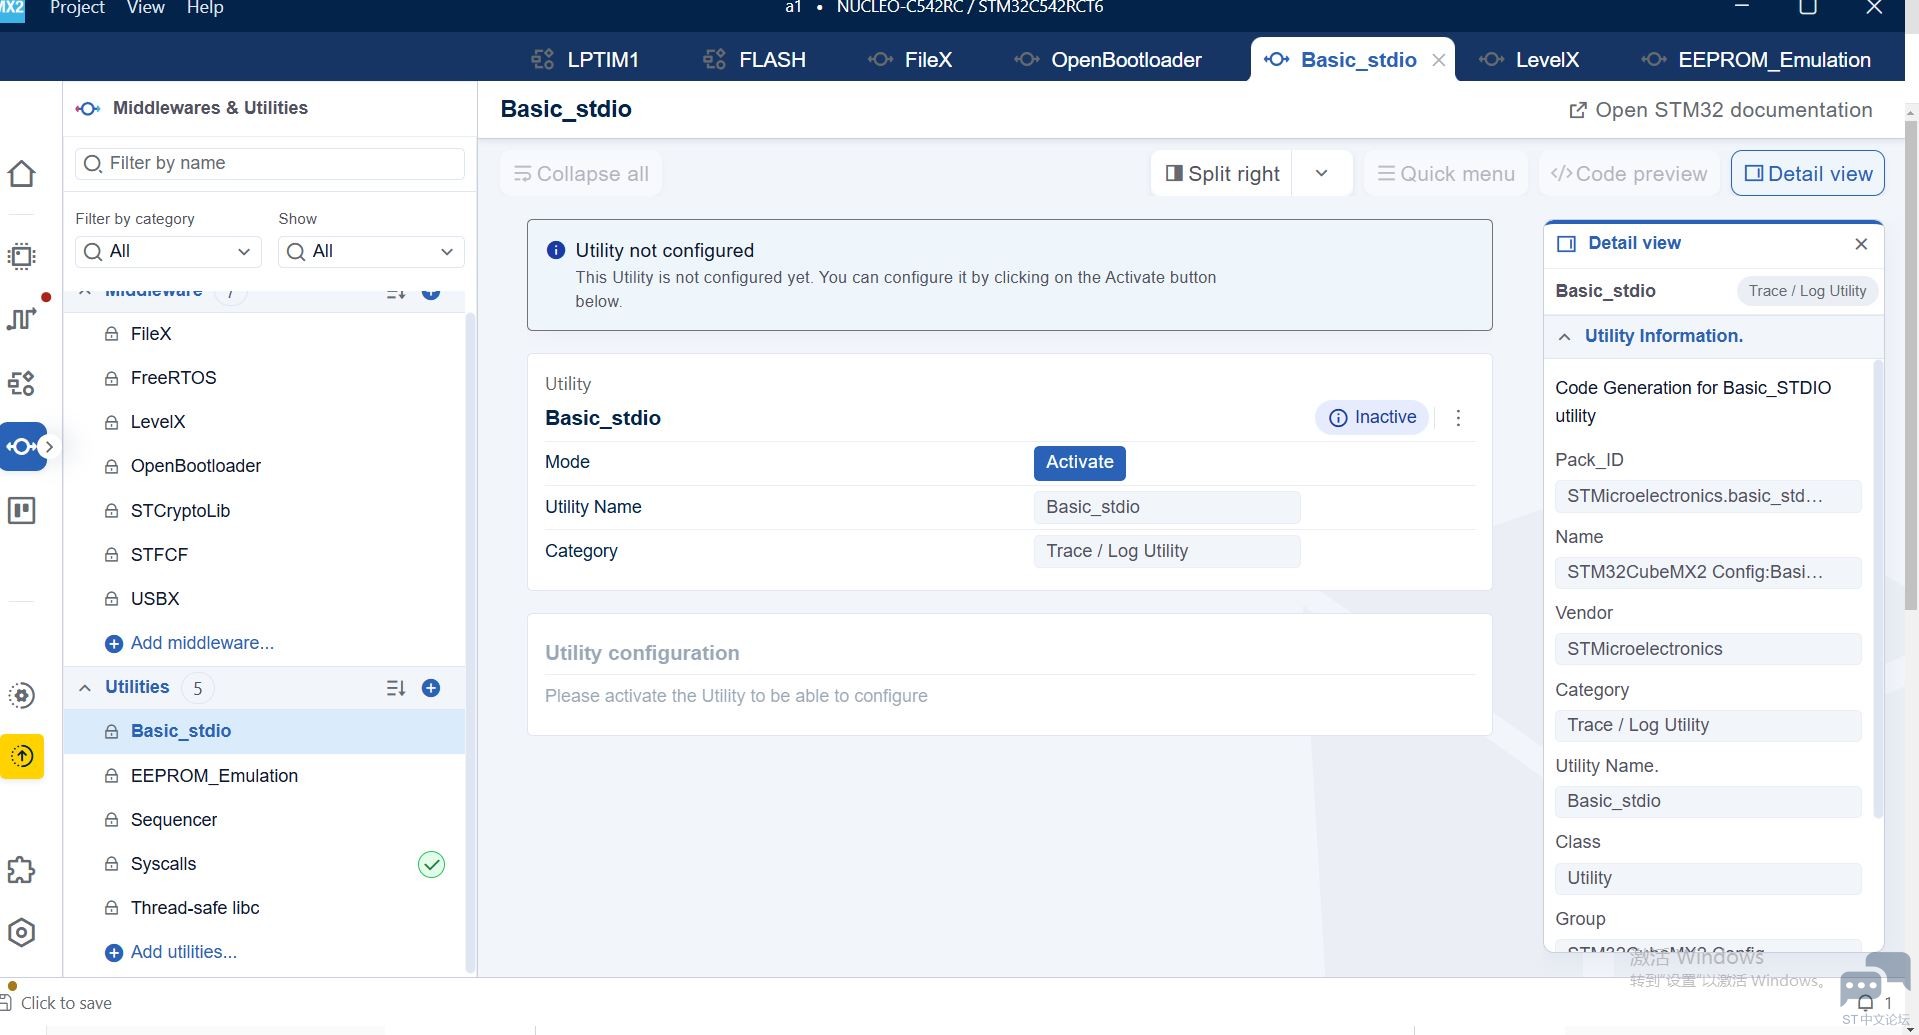This screenshot has height=1035, width=1919.
Task: Click Add utilities... link
Action: [x=171, y=952]
